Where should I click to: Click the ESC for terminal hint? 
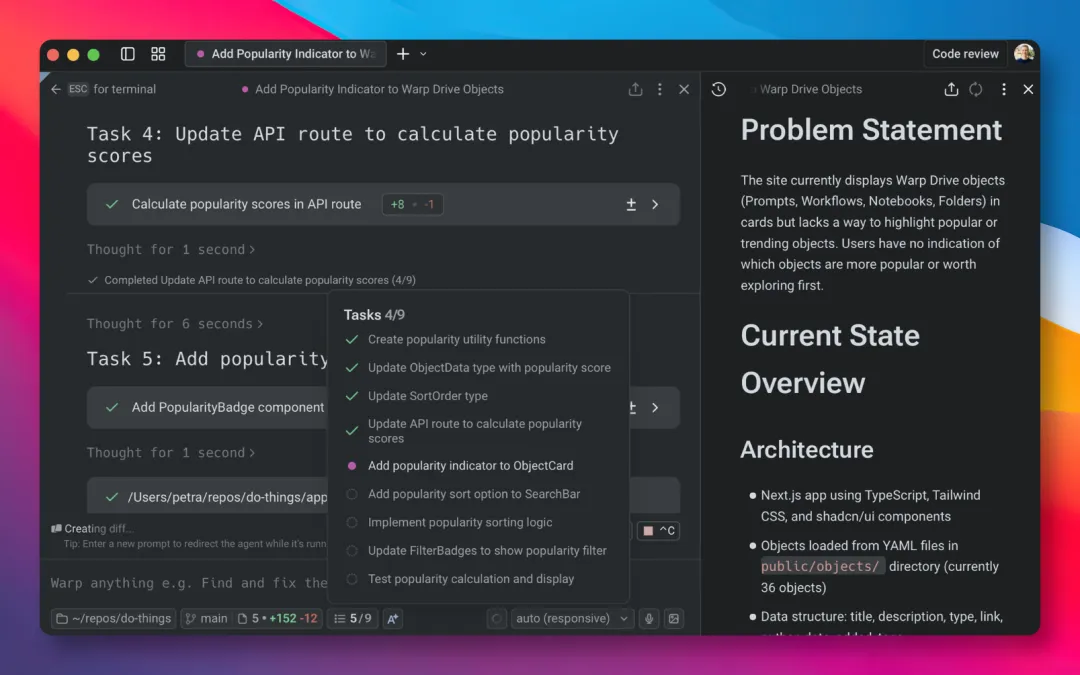coord(112,89)
